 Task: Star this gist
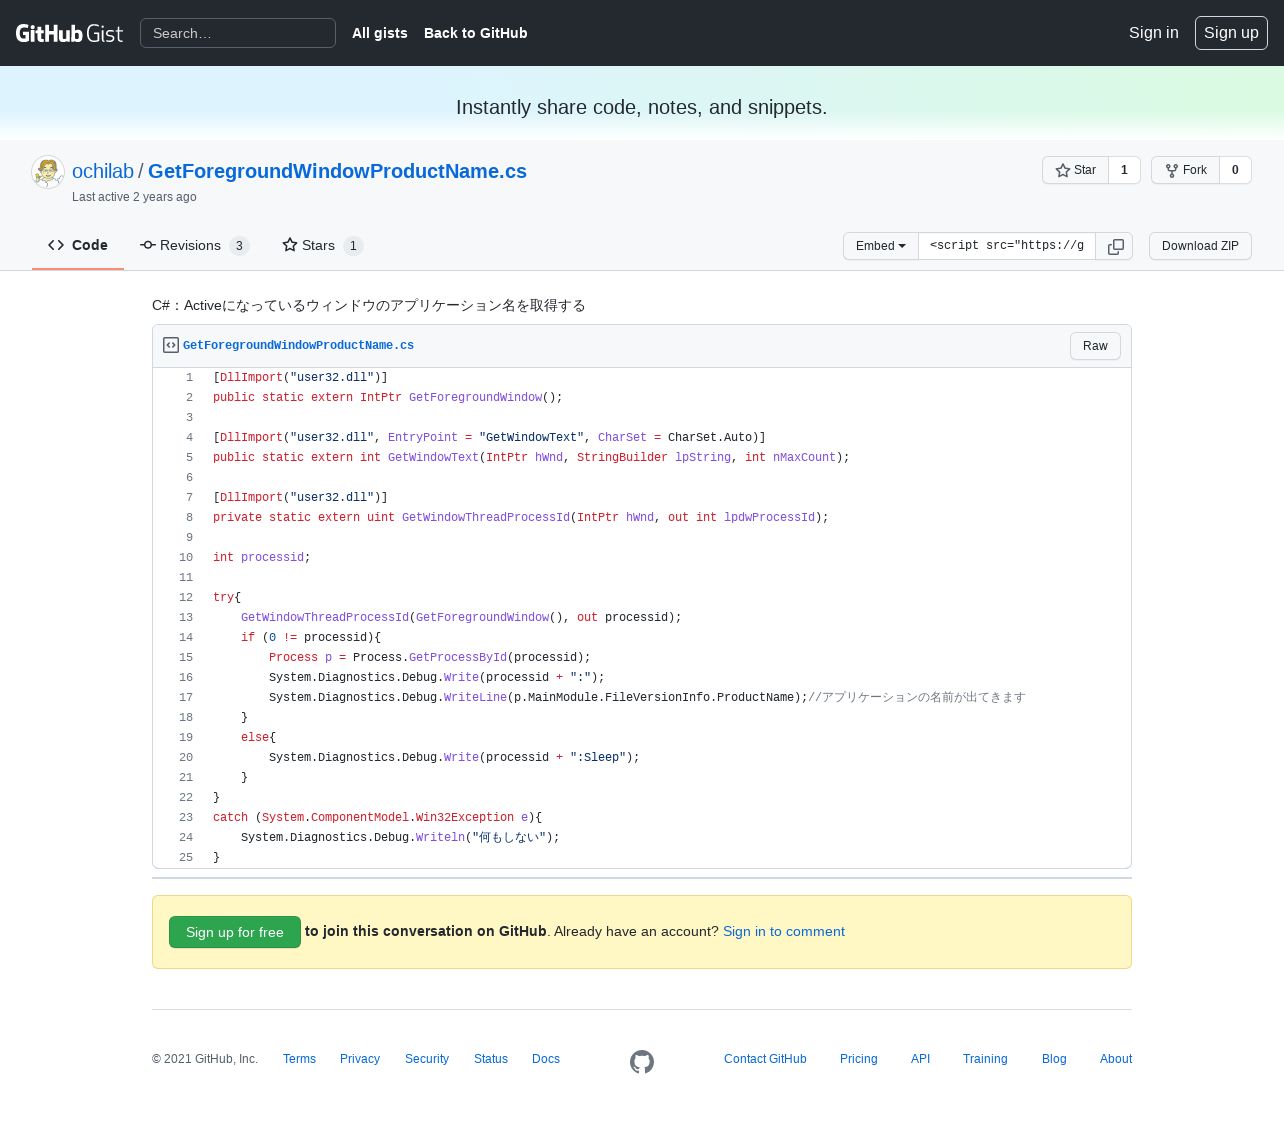pos(1075,170)
